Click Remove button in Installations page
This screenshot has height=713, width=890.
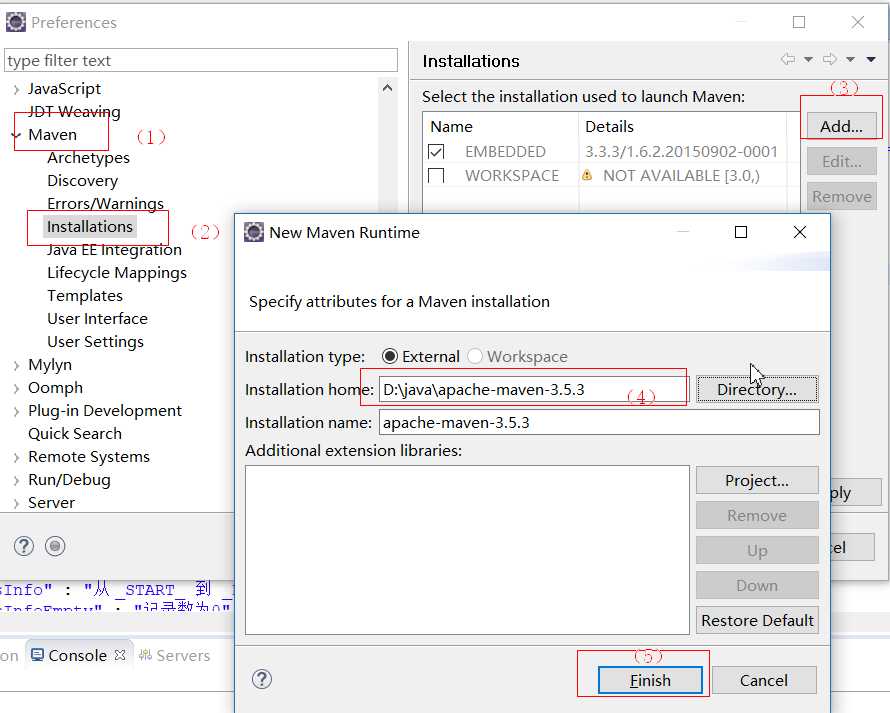841,196
